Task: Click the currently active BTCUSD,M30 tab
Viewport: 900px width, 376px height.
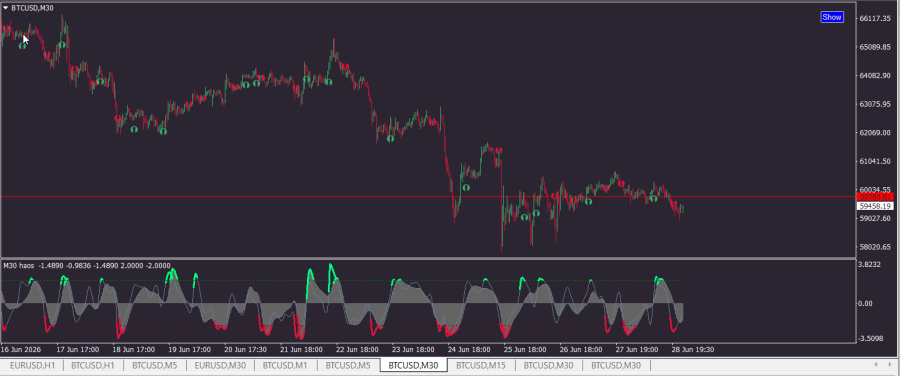Action: pyautogui.click(x=414, y=365)
